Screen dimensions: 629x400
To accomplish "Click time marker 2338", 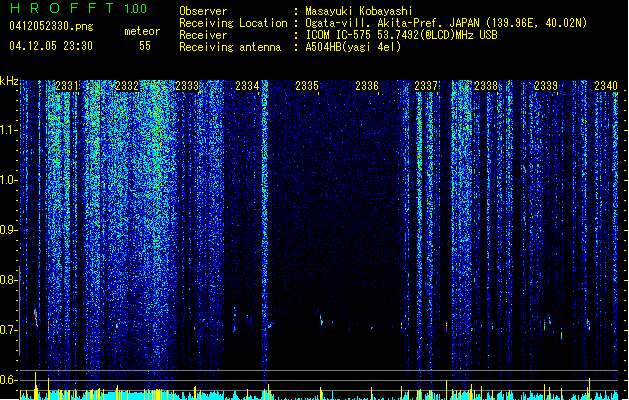I will (x=486, y=86).
